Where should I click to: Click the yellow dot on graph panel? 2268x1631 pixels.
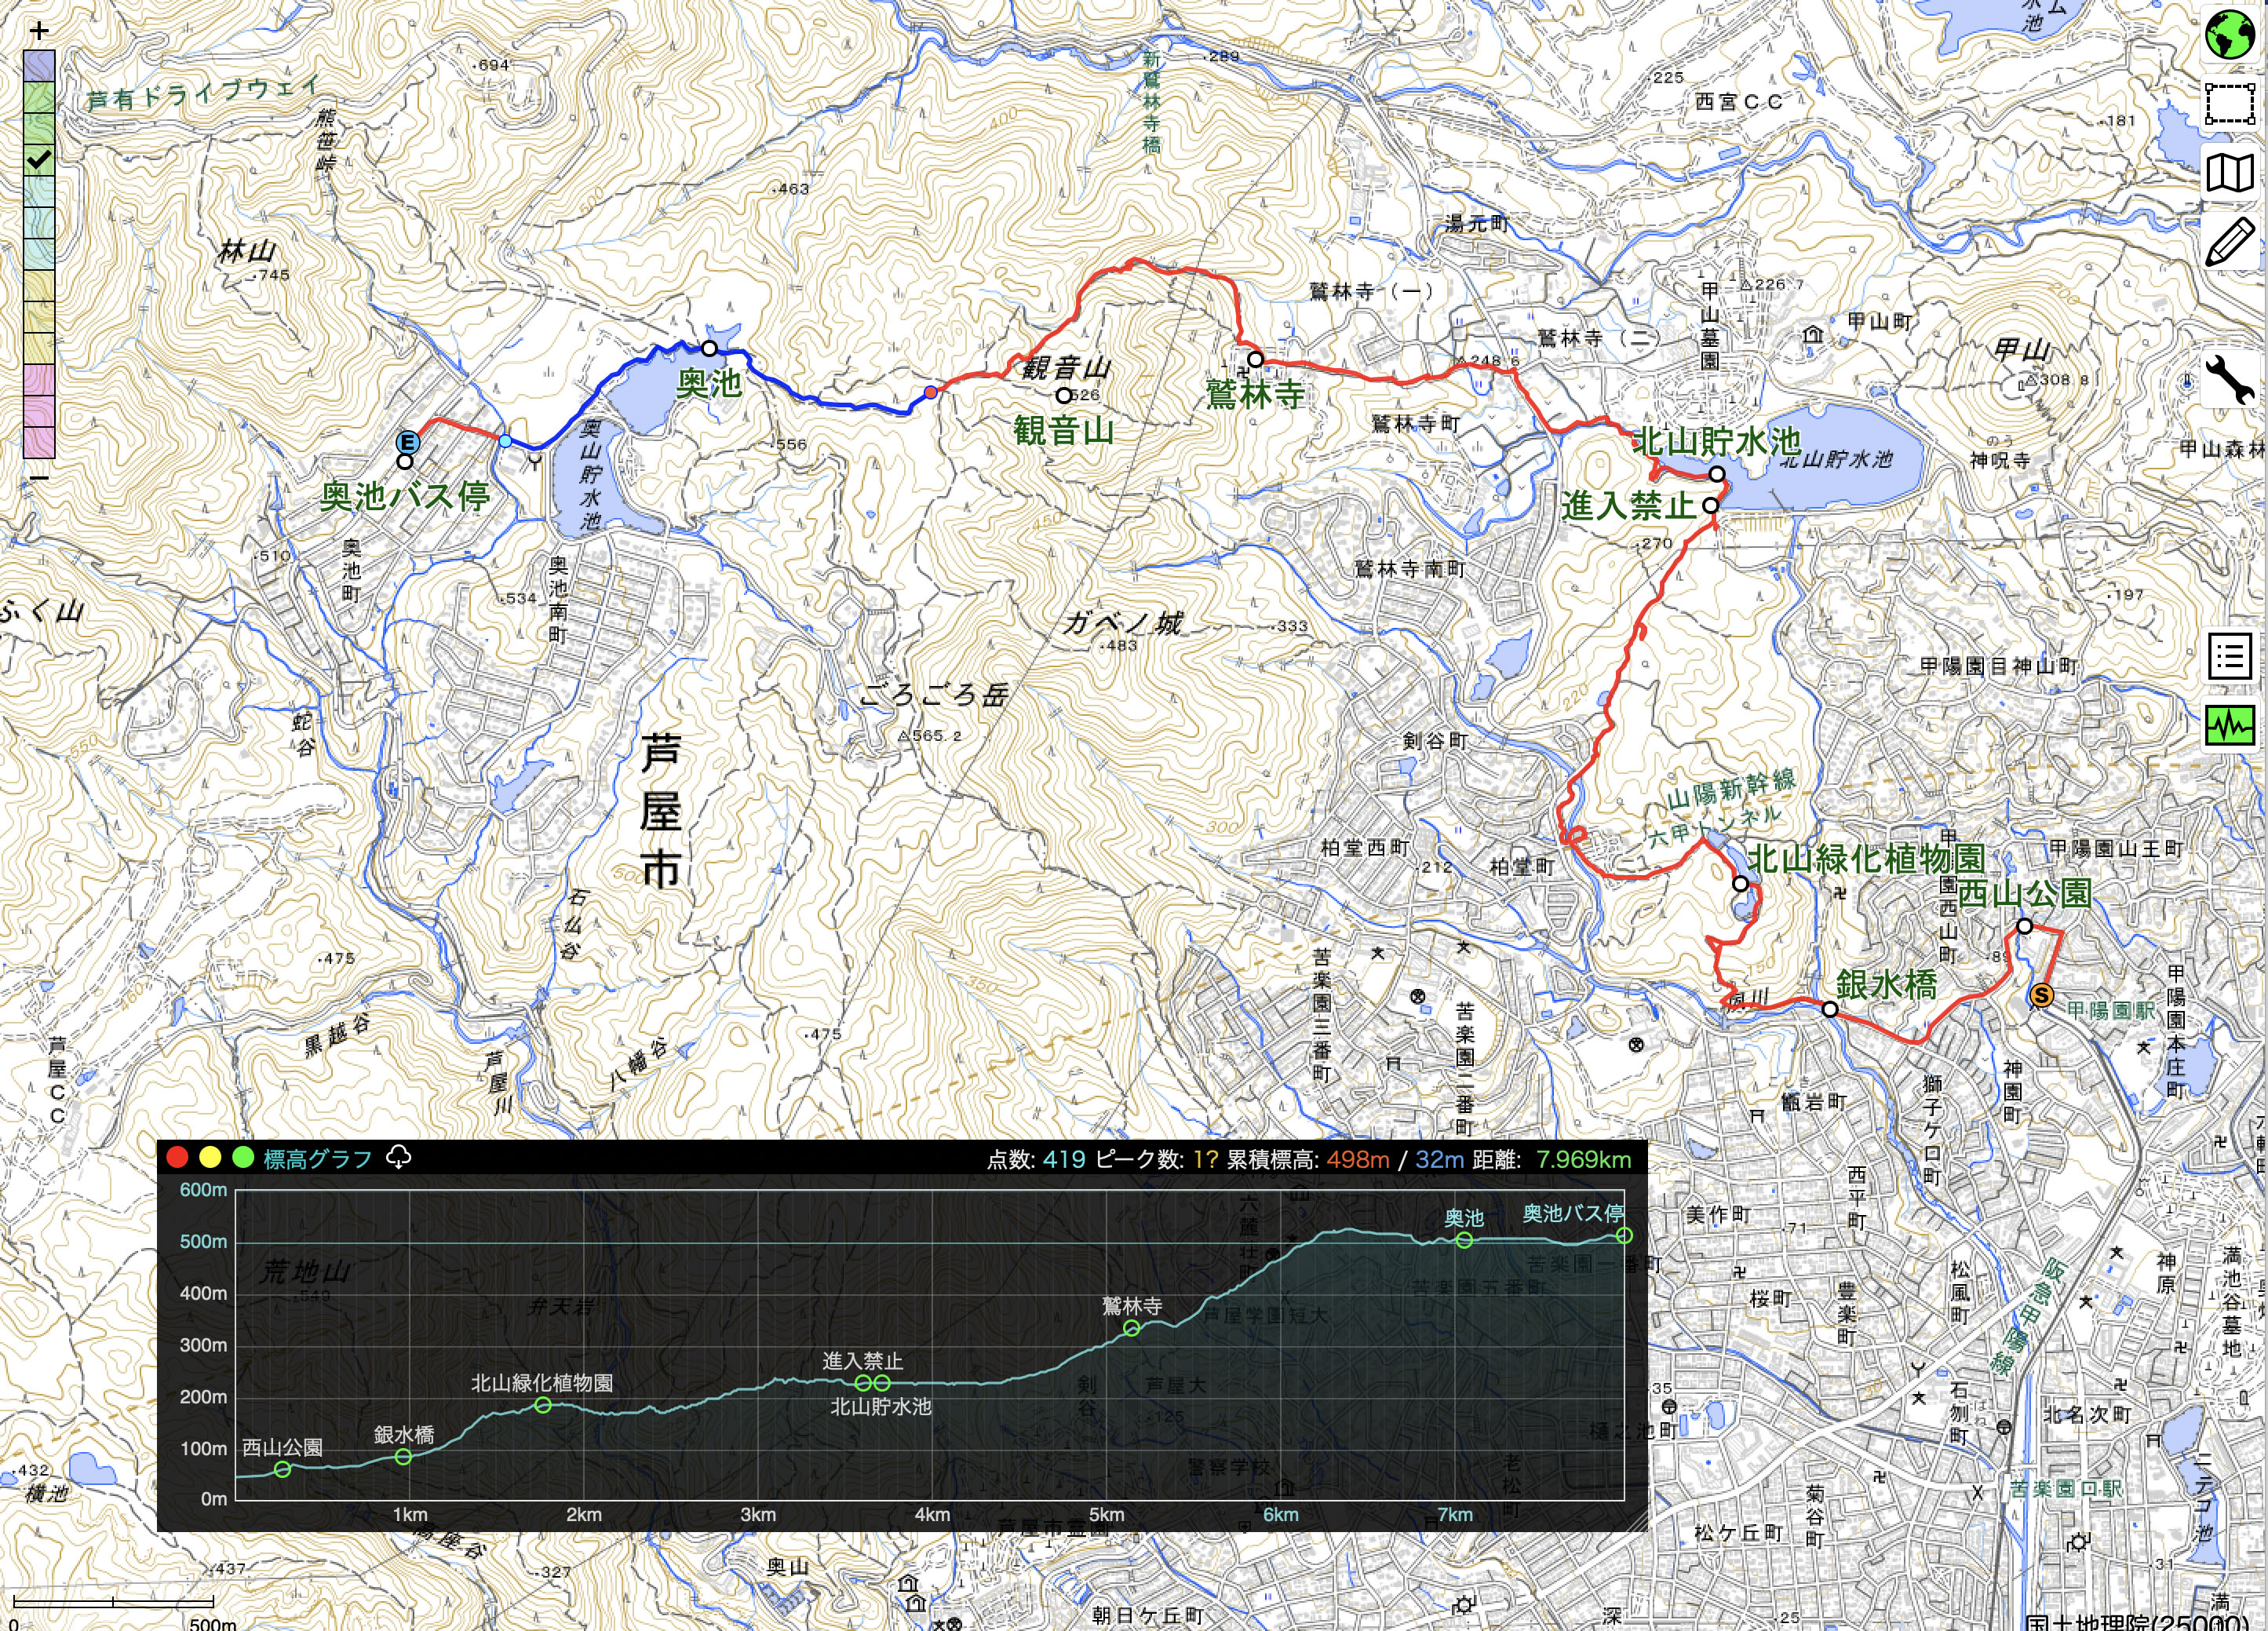[x=210, y=1158]
